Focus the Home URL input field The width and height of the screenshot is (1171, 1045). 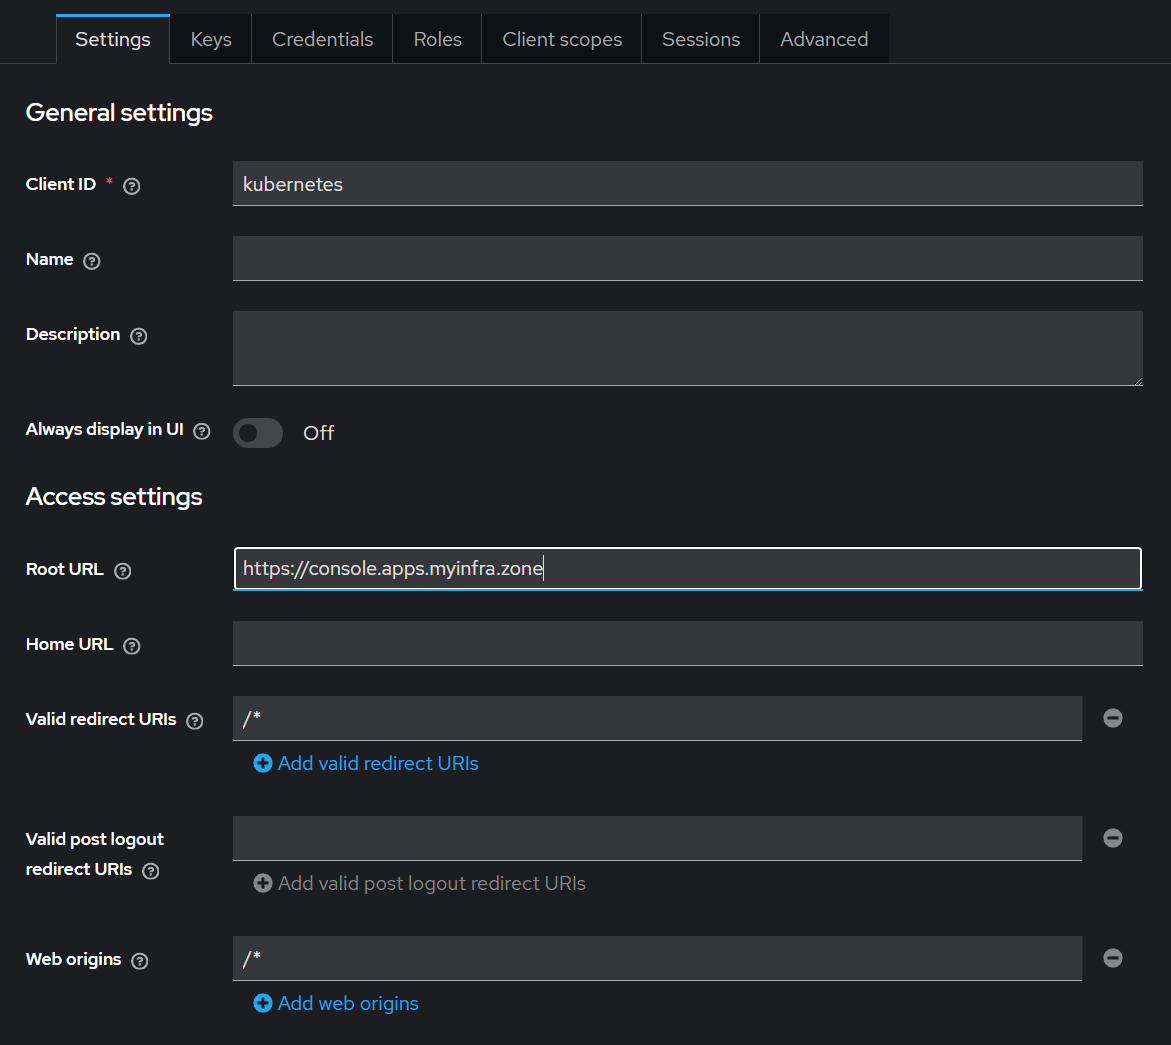click(x=687, y=643)
